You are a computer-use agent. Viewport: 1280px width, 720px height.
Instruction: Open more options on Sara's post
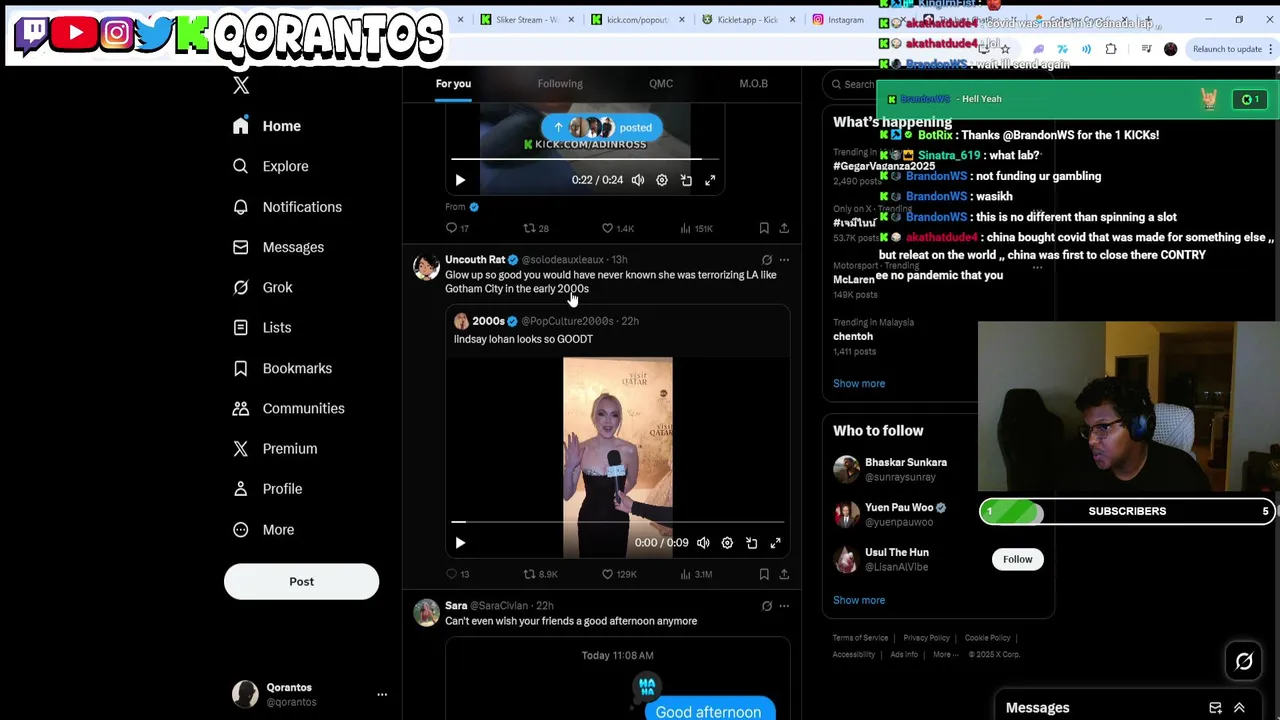point(784,606)
